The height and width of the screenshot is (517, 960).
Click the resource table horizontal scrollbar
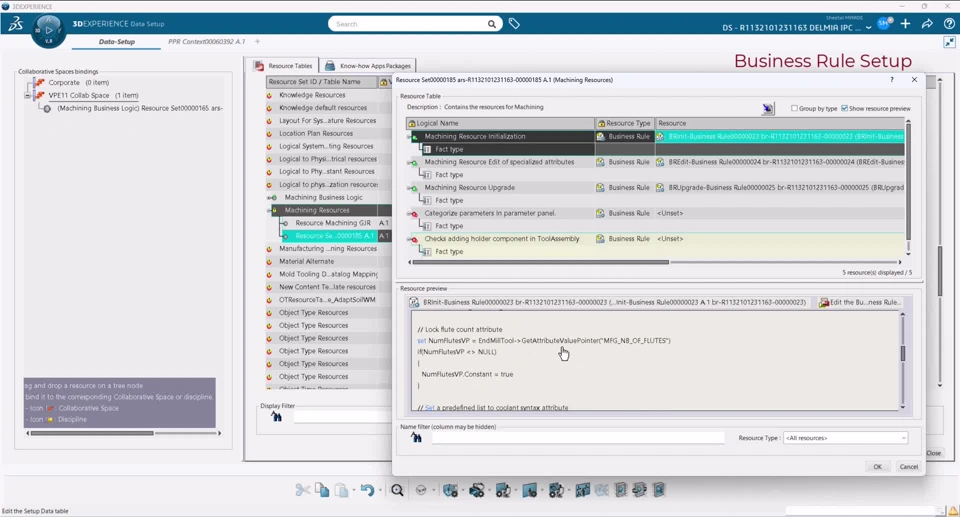[541, 262]
